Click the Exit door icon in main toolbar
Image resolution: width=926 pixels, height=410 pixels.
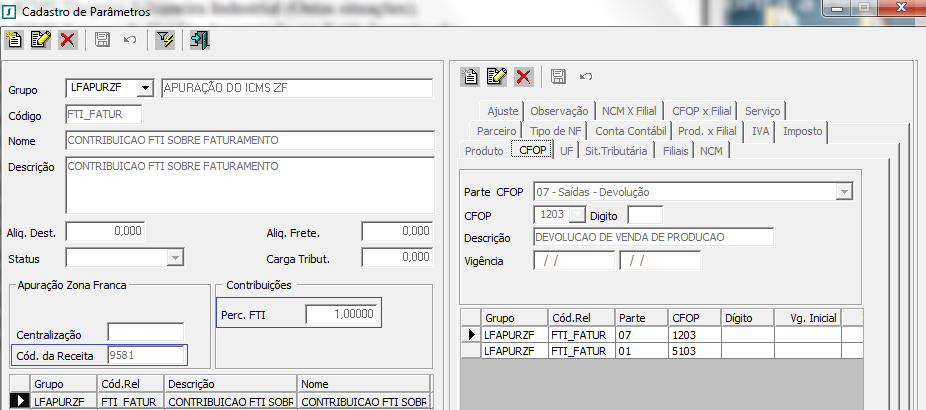(x=200, y=40)
